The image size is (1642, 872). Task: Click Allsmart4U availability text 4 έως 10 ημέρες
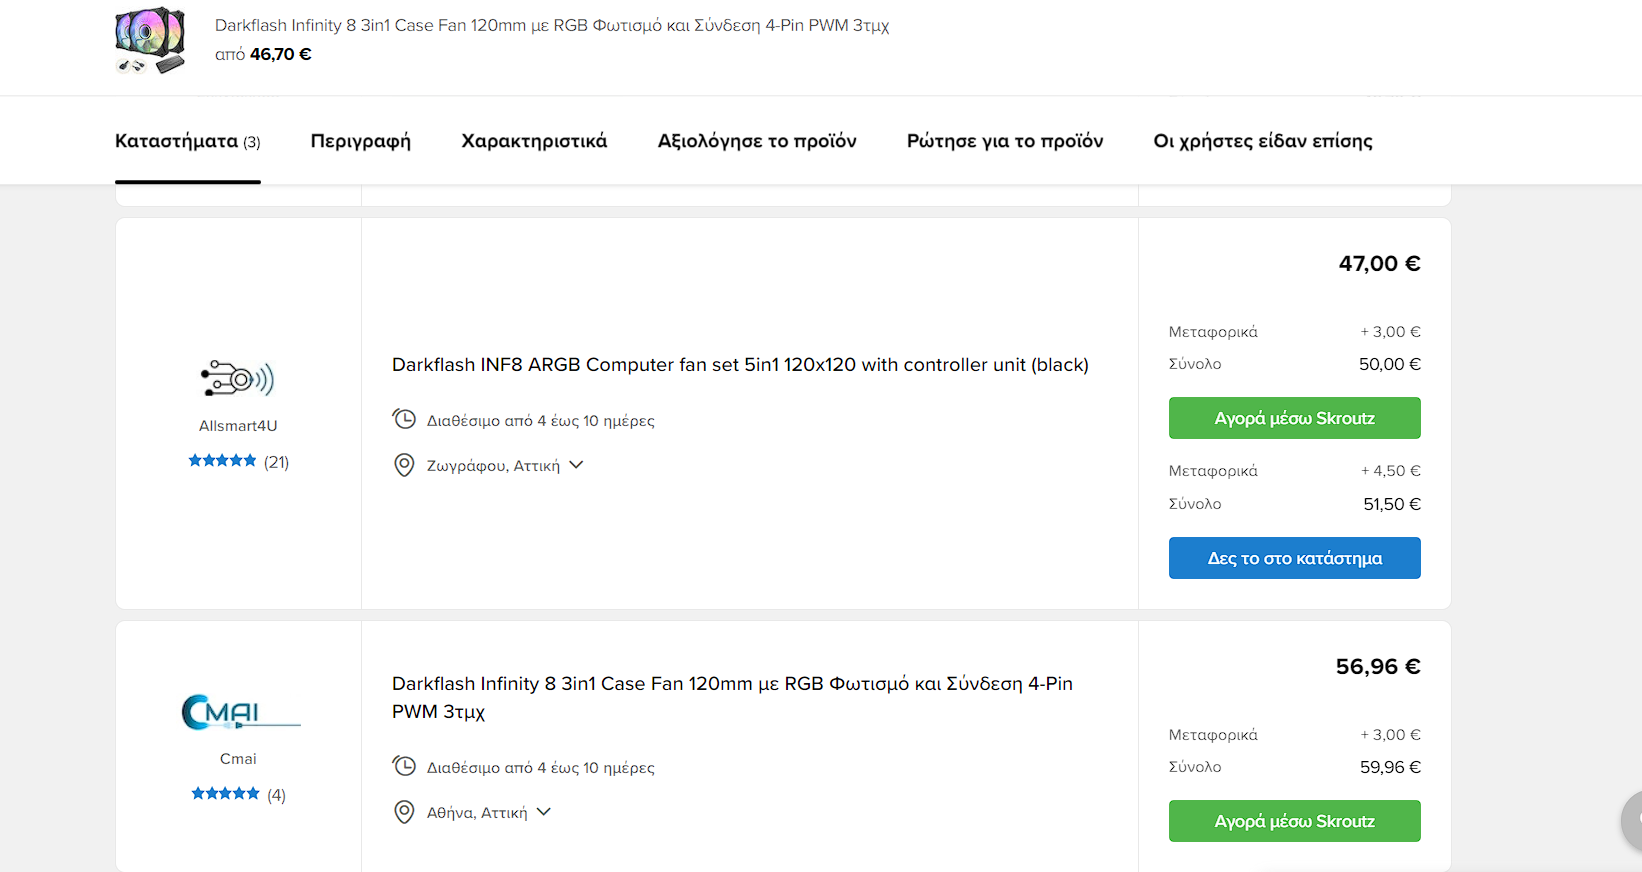pyautogui.click(x=541, y=421)
